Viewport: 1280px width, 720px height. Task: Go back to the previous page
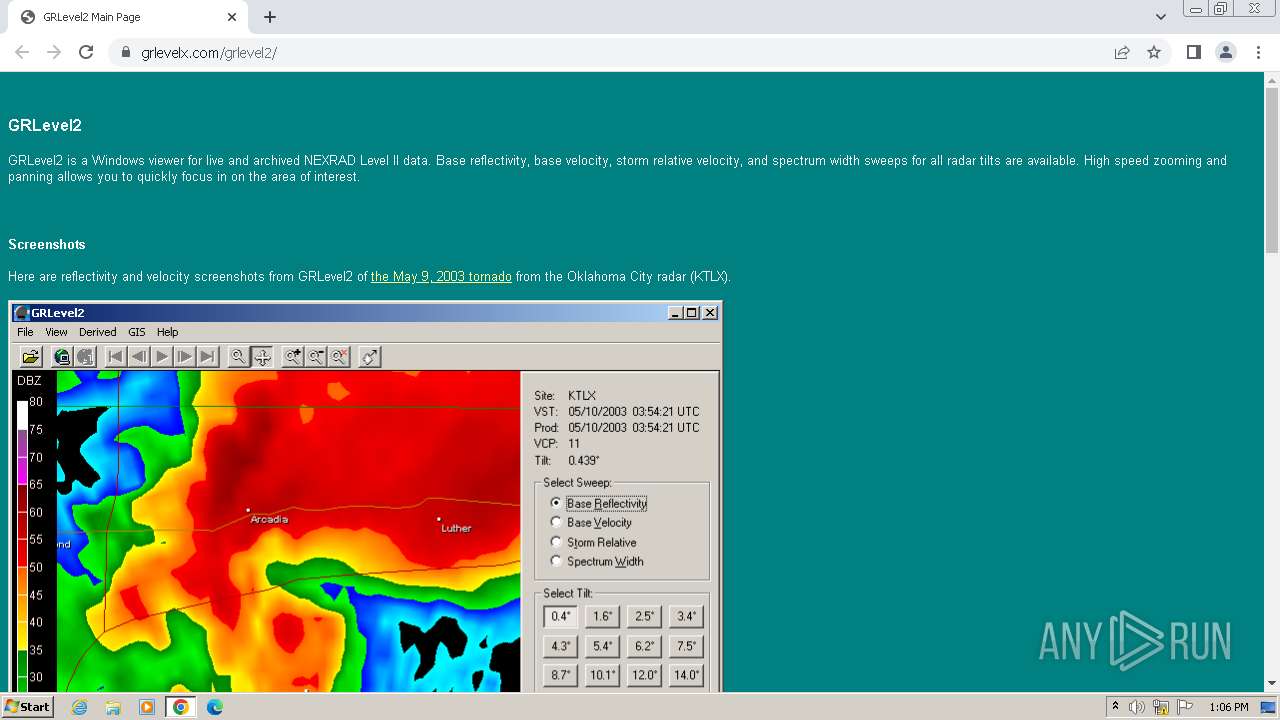point(22,52)
